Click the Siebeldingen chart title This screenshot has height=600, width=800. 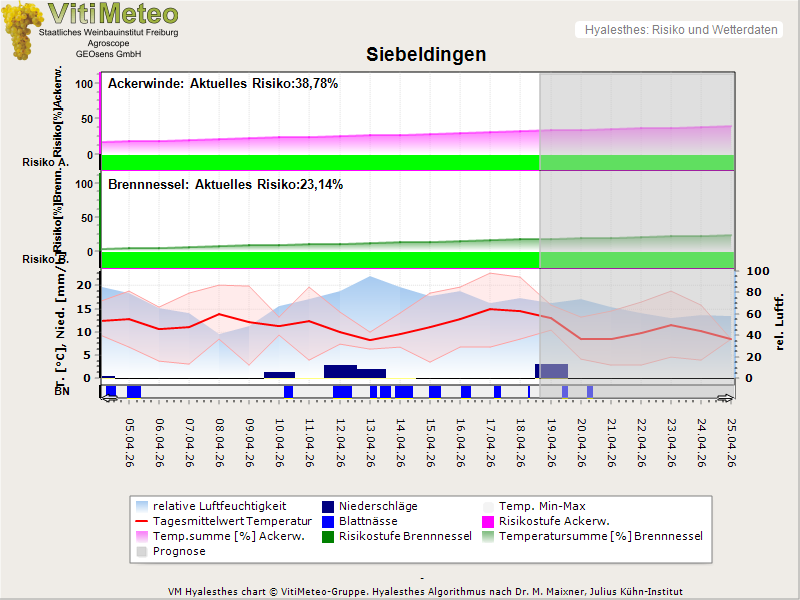426,54
